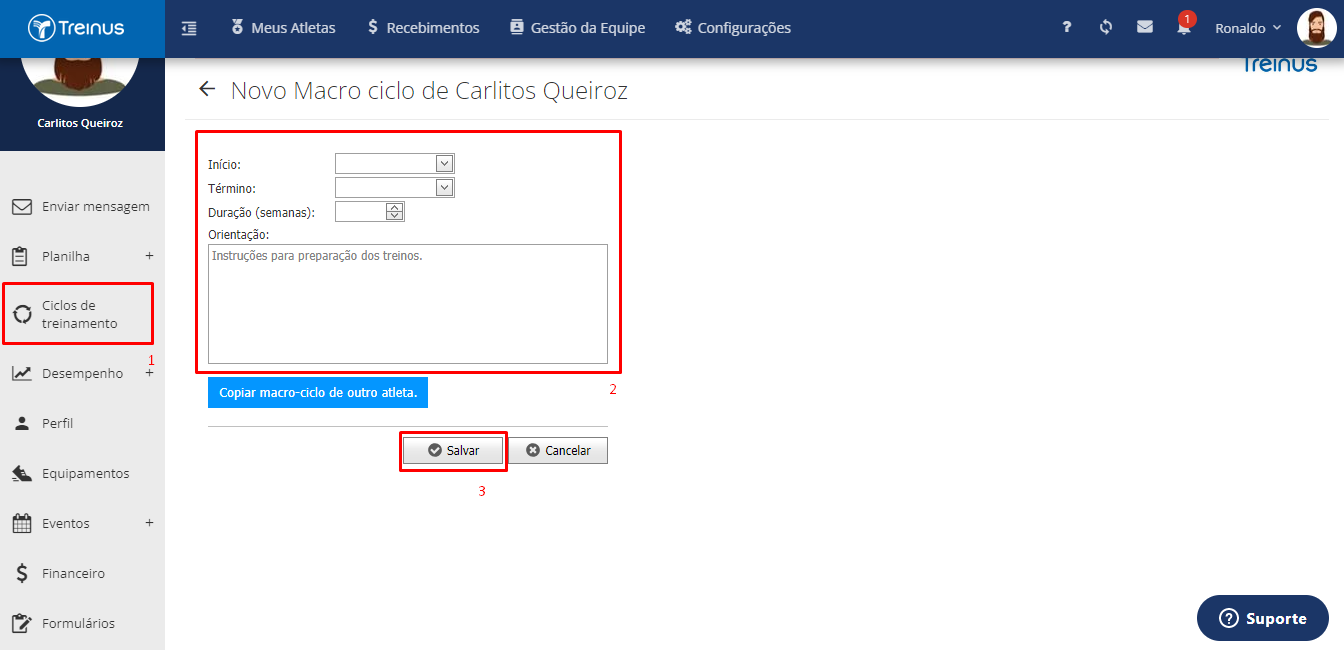The image size is (1344, 650).
Task: Open Planilha in sidebar
Action: [66, 257]
